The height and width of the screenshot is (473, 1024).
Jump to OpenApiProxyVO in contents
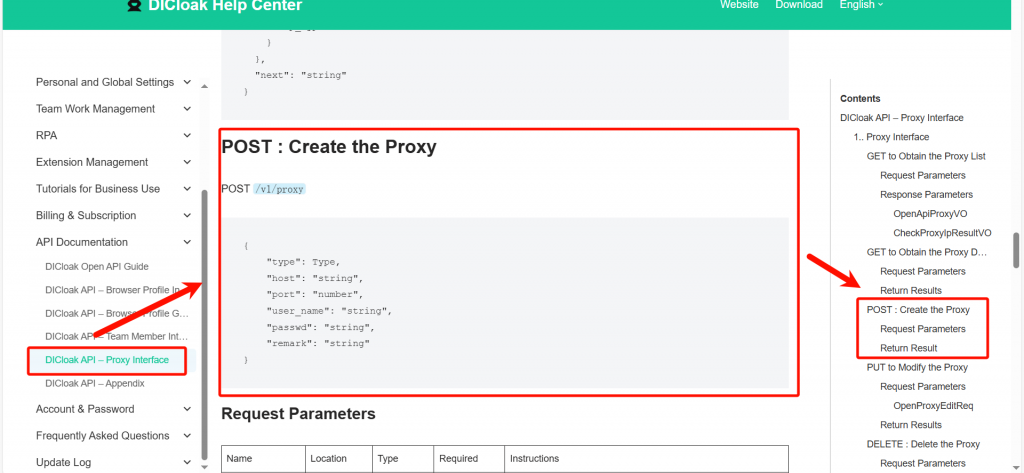pyautogui.click(x=930, y=214)
